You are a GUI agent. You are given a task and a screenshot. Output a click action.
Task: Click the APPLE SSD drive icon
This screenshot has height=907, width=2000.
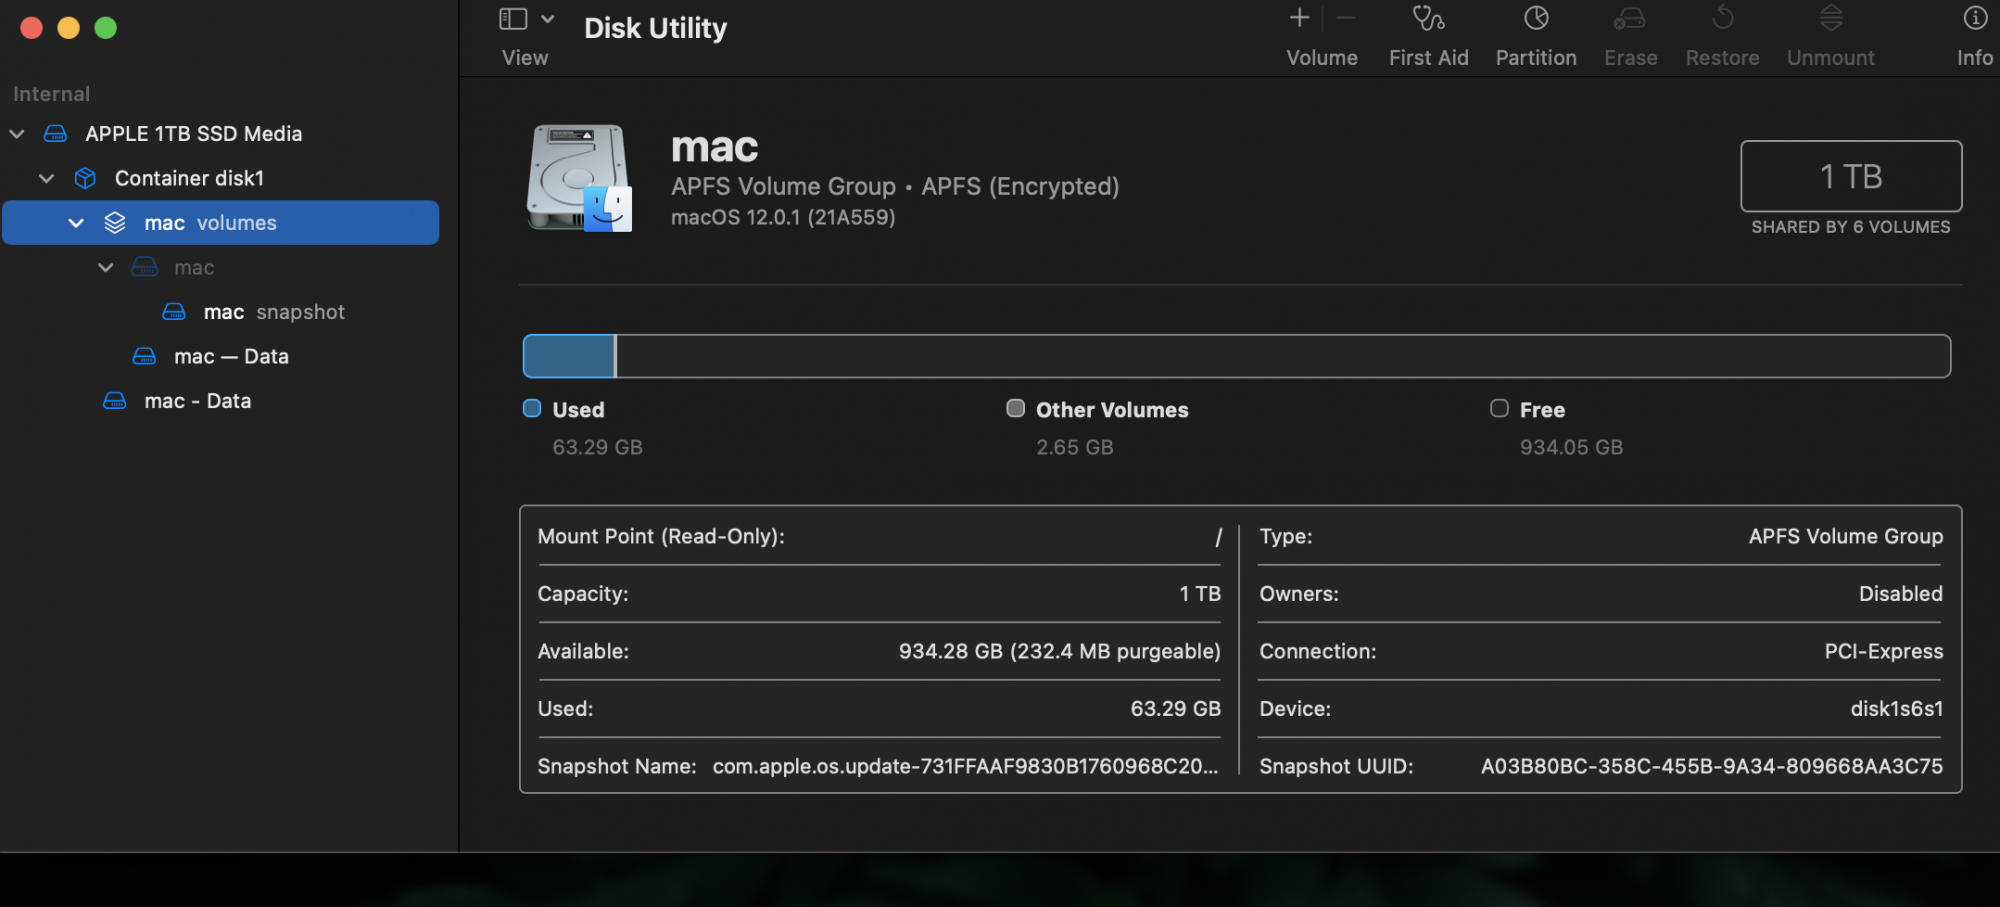(56, 134)
